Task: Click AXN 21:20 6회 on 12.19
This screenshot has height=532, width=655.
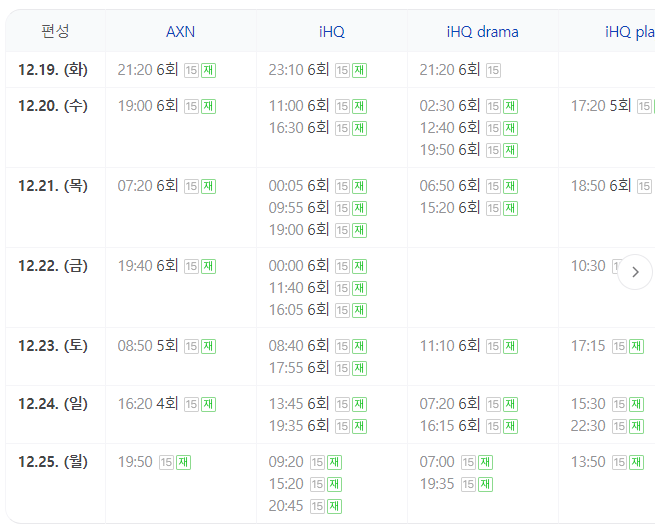Action: 167,70
